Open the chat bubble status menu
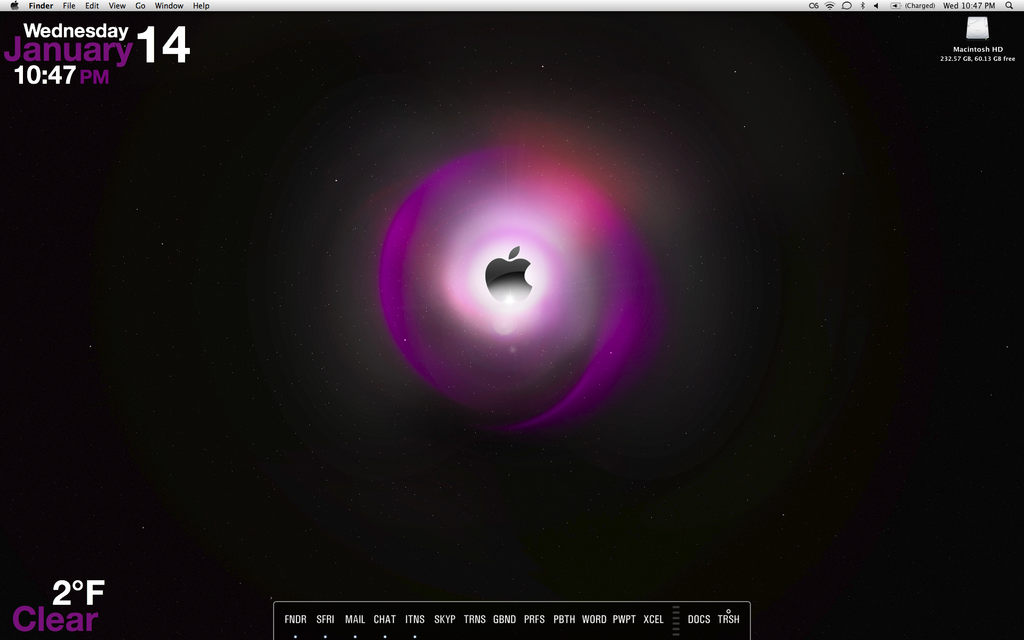Viewport: 1024px width, 640px height. click(x=846, y=5)
